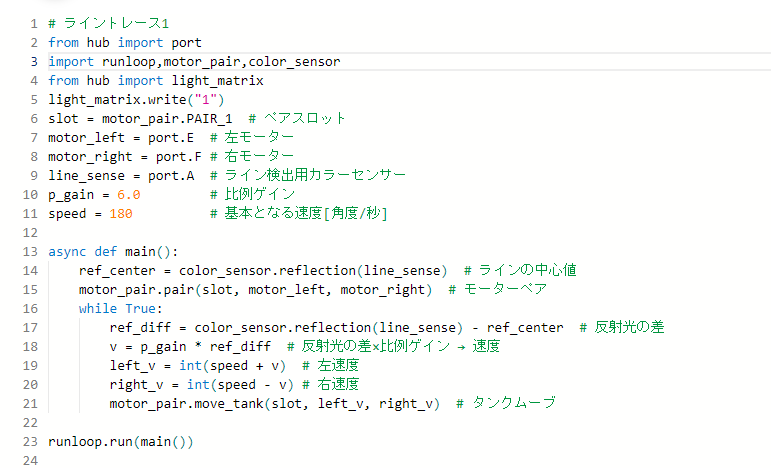771x468 pixels.
Task: Click port.E in the motor_left line
Action: [x=179, y=138]
